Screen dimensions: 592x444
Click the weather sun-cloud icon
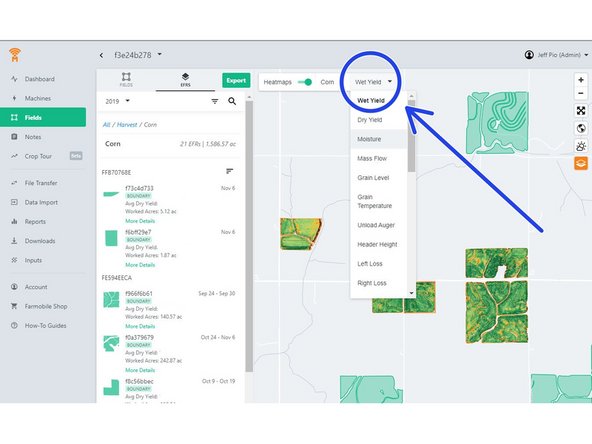581,146
